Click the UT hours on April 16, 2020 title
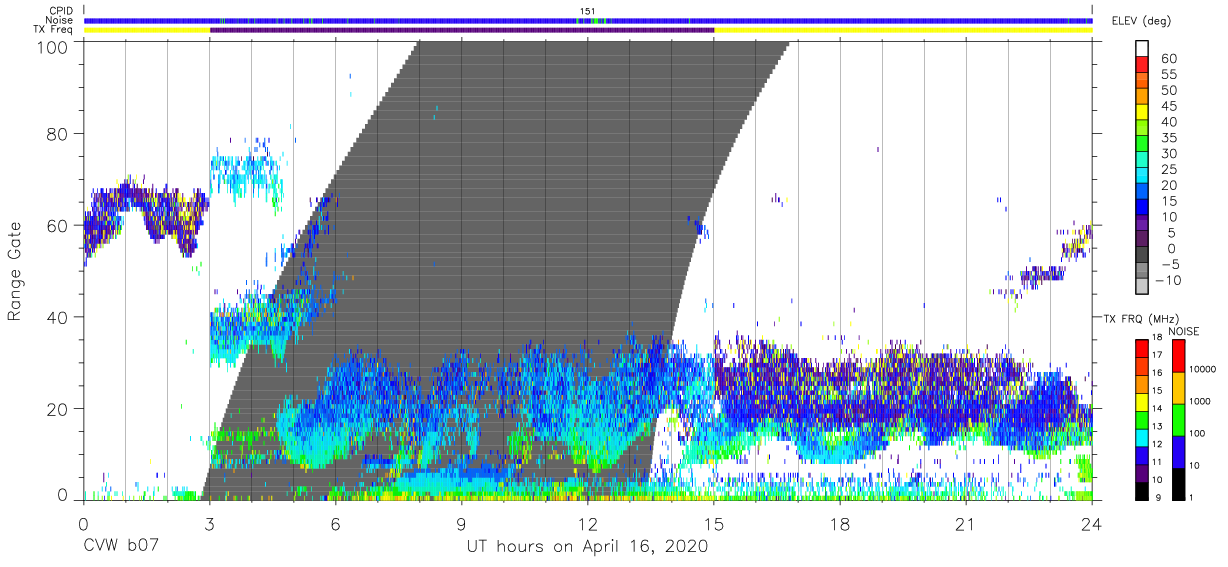Screen dimensions: 1228x567 click(587, 547)
